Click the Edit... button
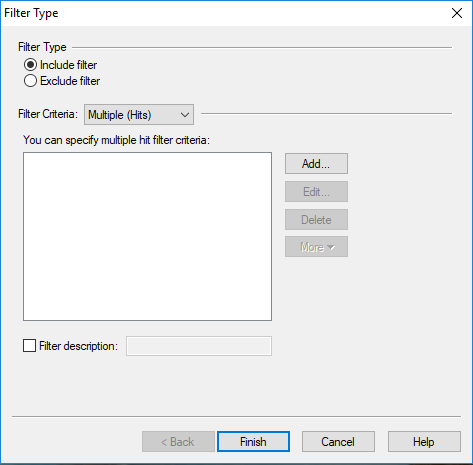The width and height of the screenshot is (473, 465). point(316,192)
